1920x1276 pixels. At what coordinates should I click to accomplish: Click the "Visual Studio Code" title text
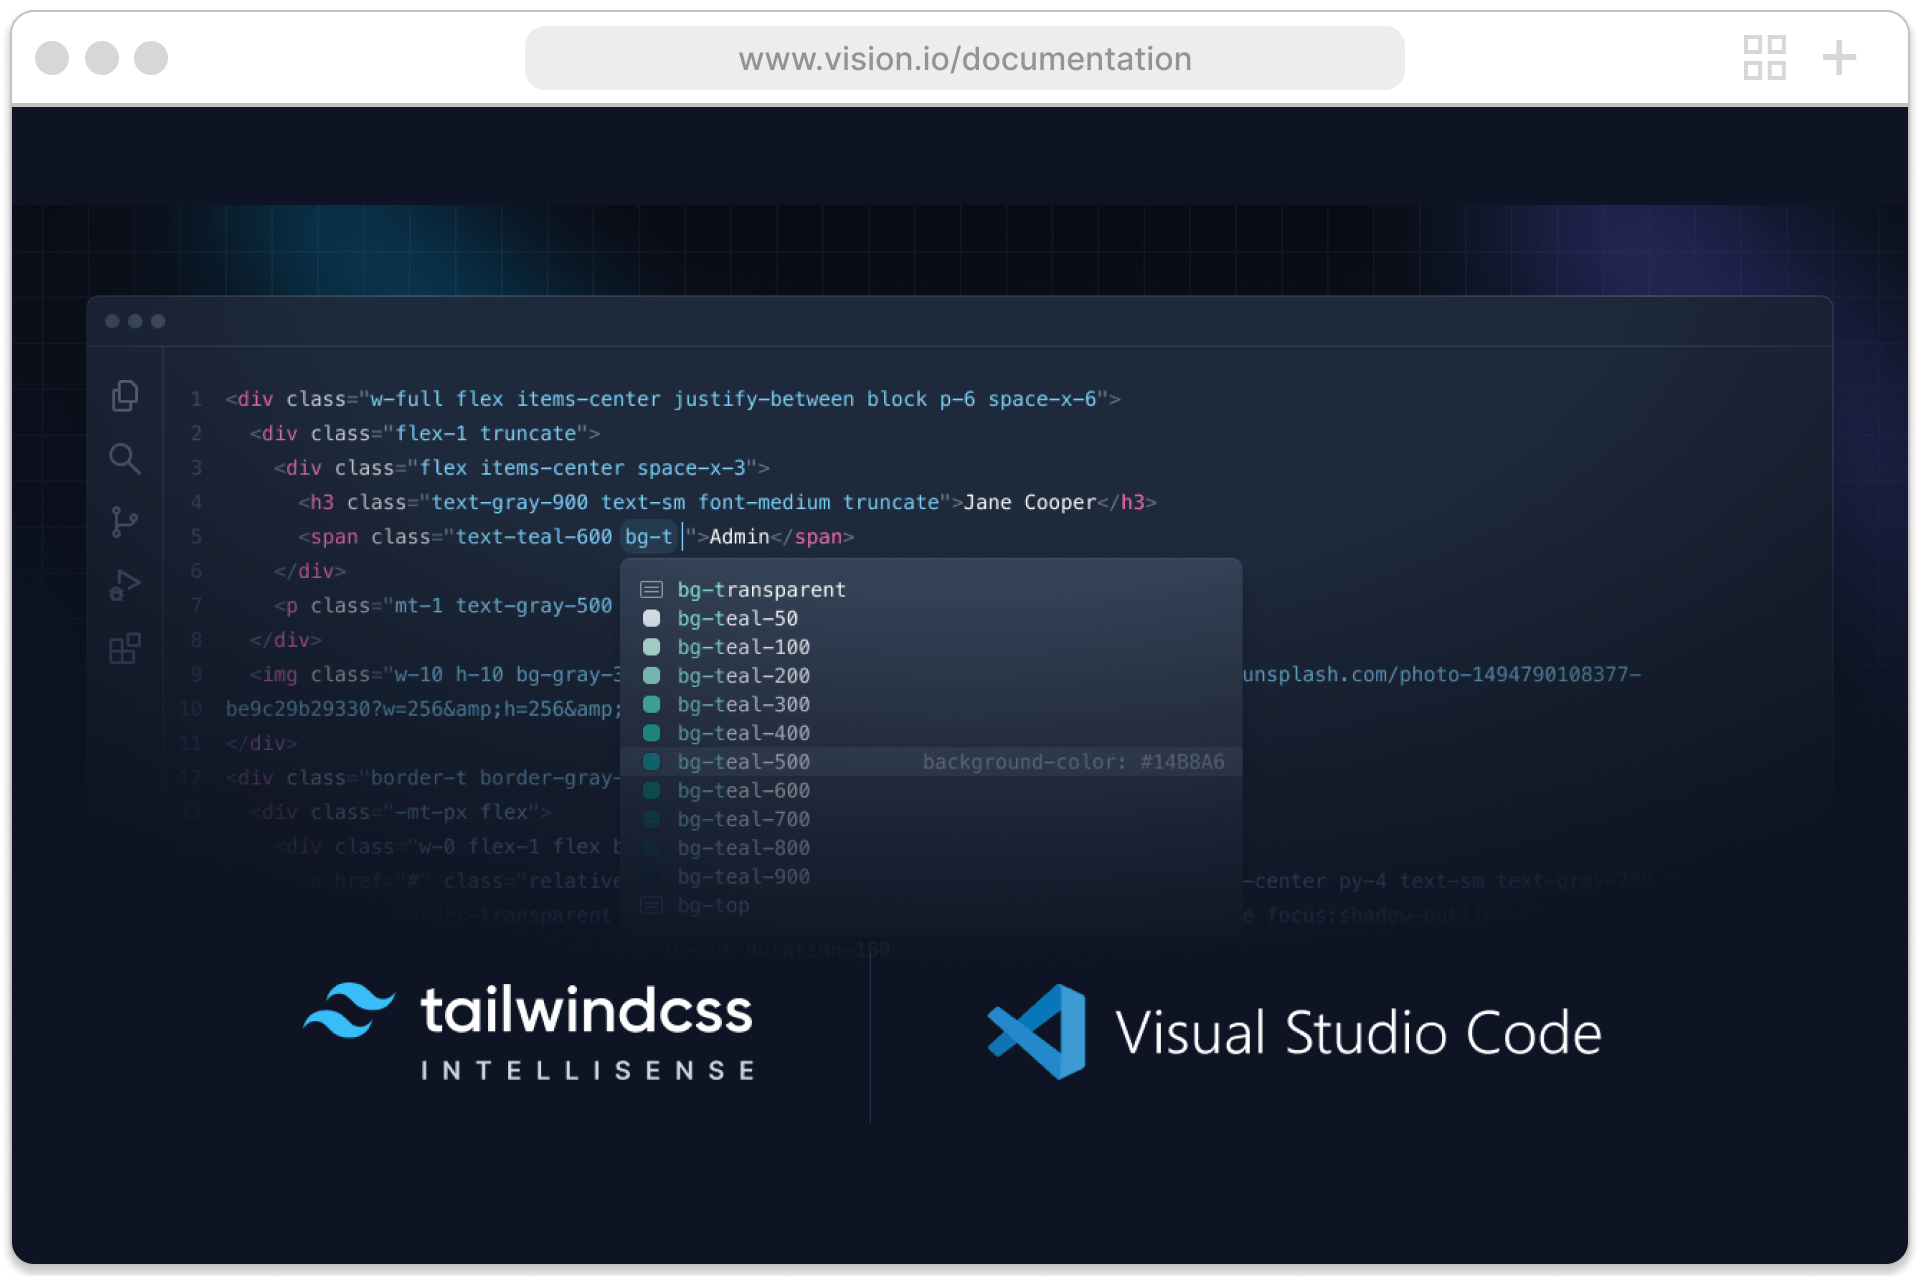point(1358,1032)
